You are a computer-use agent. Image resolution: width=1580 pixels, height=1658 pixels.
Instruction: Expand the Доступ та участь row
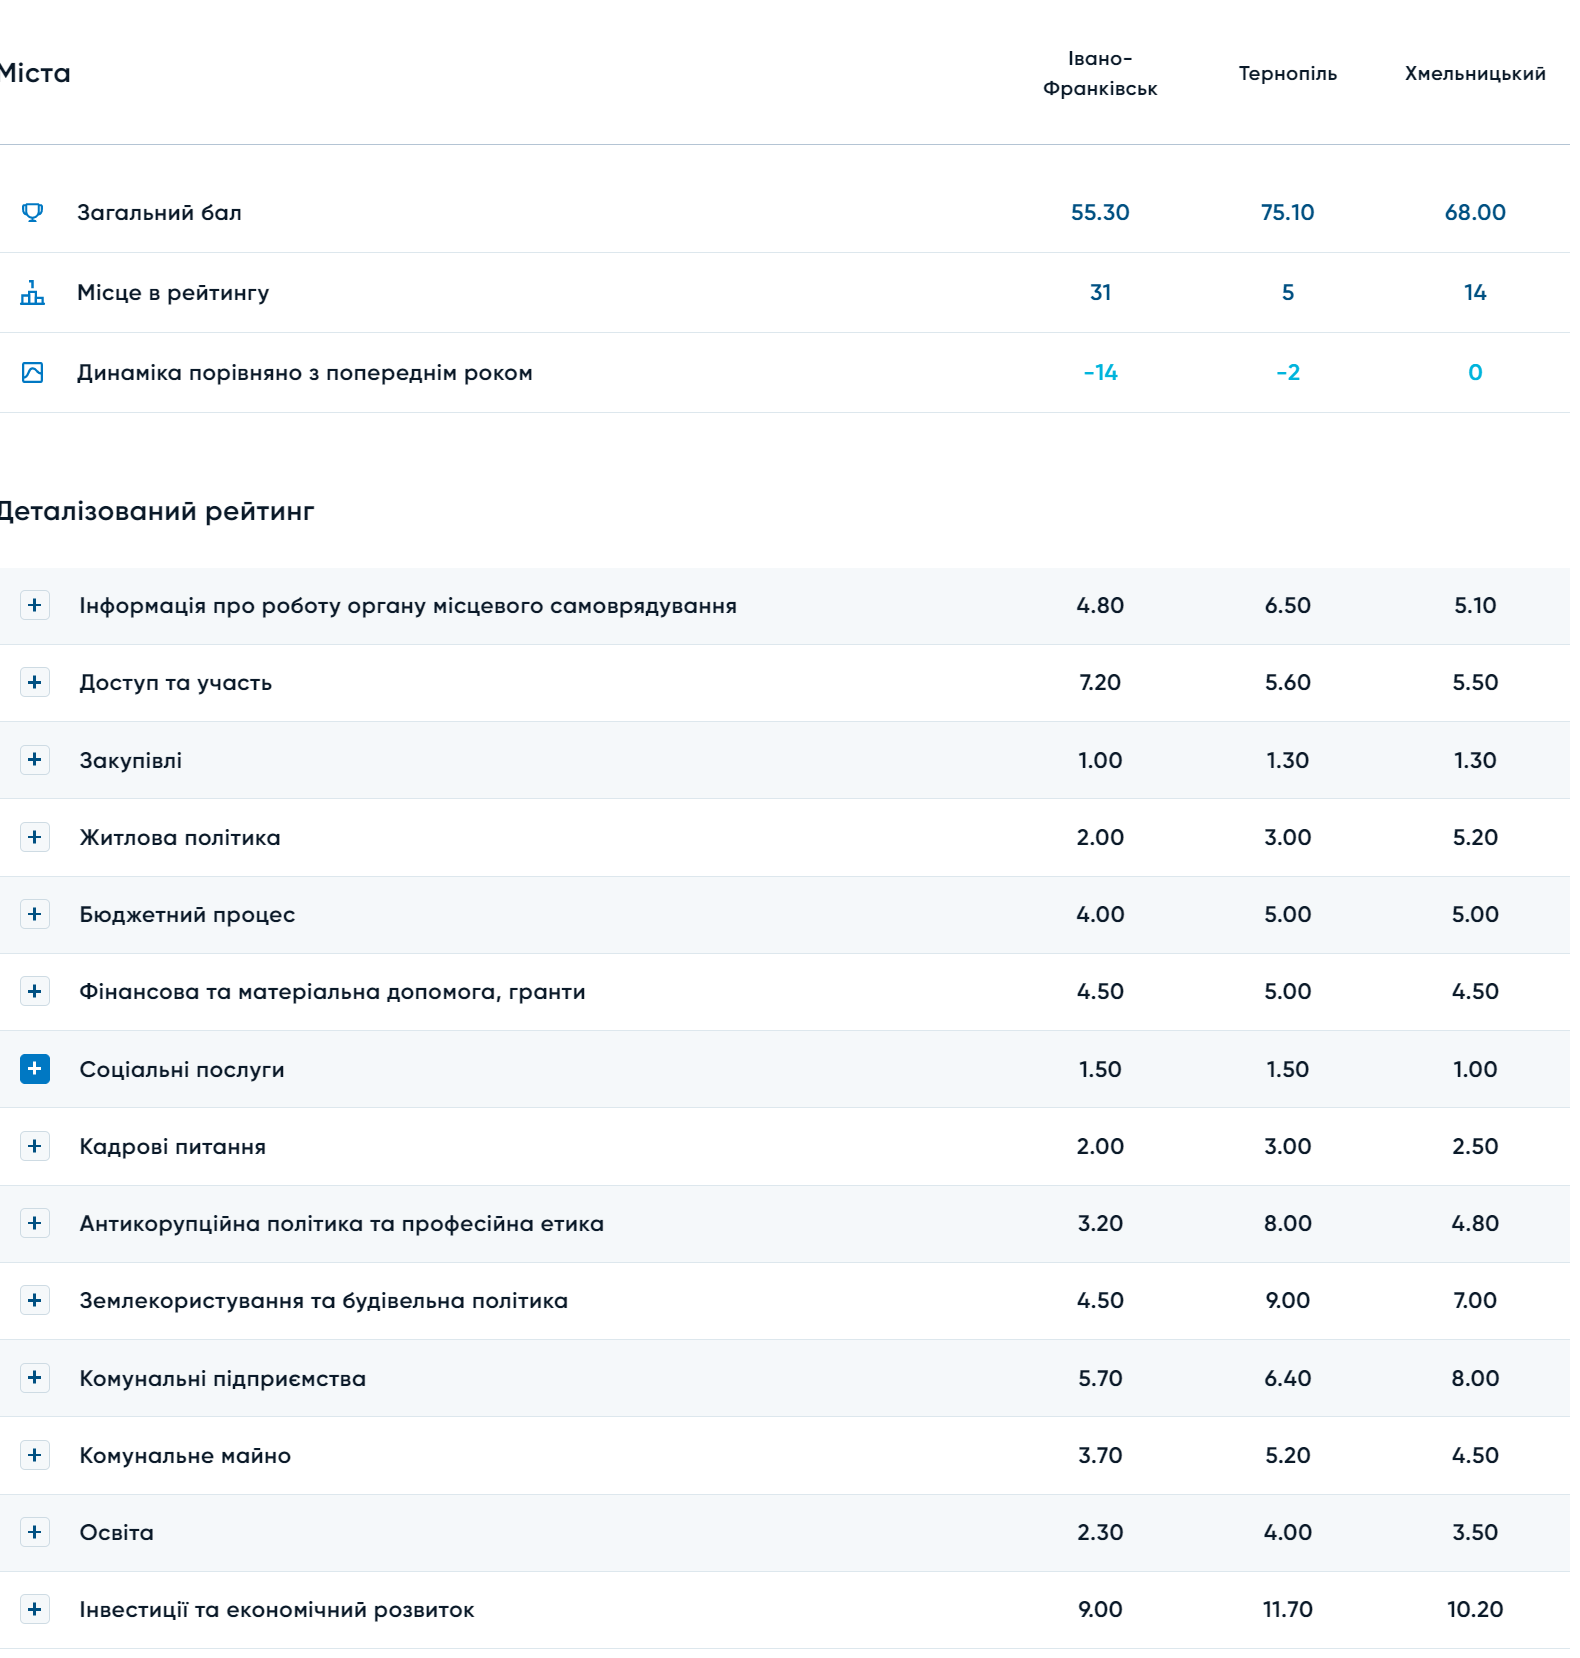click(35, 682)
